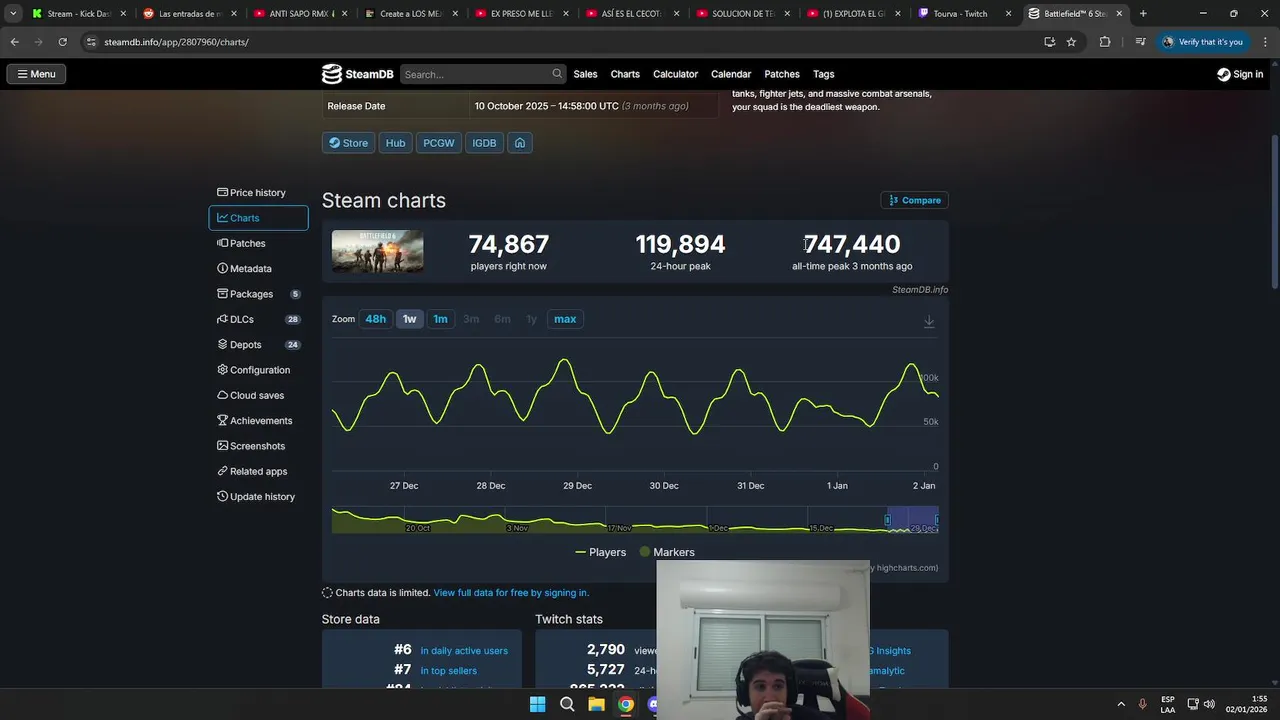
Task: Bookmark this page with the star icon
Action: [x=1071, y=42]
